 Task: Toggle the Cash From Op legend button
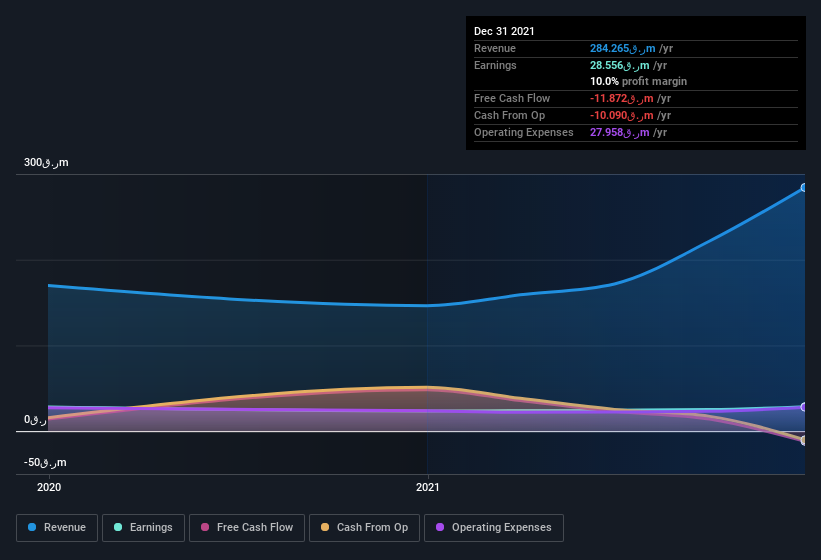(364, 528)
